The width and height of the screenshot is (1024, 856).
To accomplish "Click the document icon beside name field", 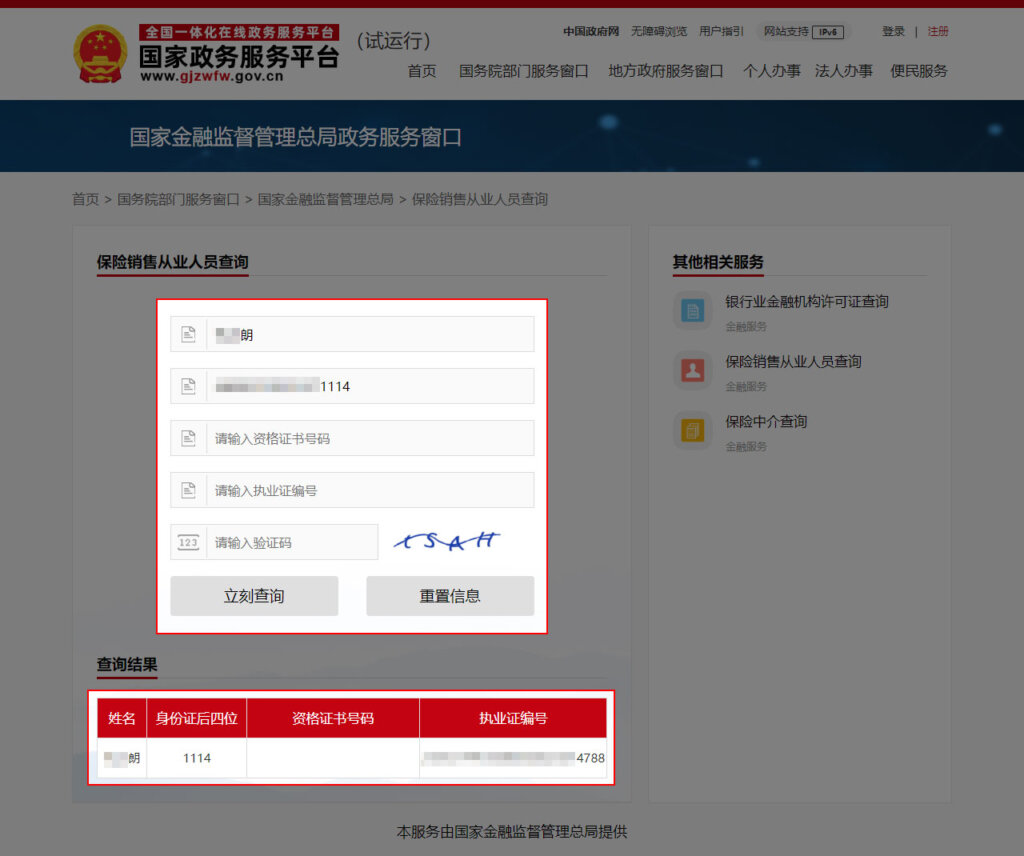I will pos(188,335).
